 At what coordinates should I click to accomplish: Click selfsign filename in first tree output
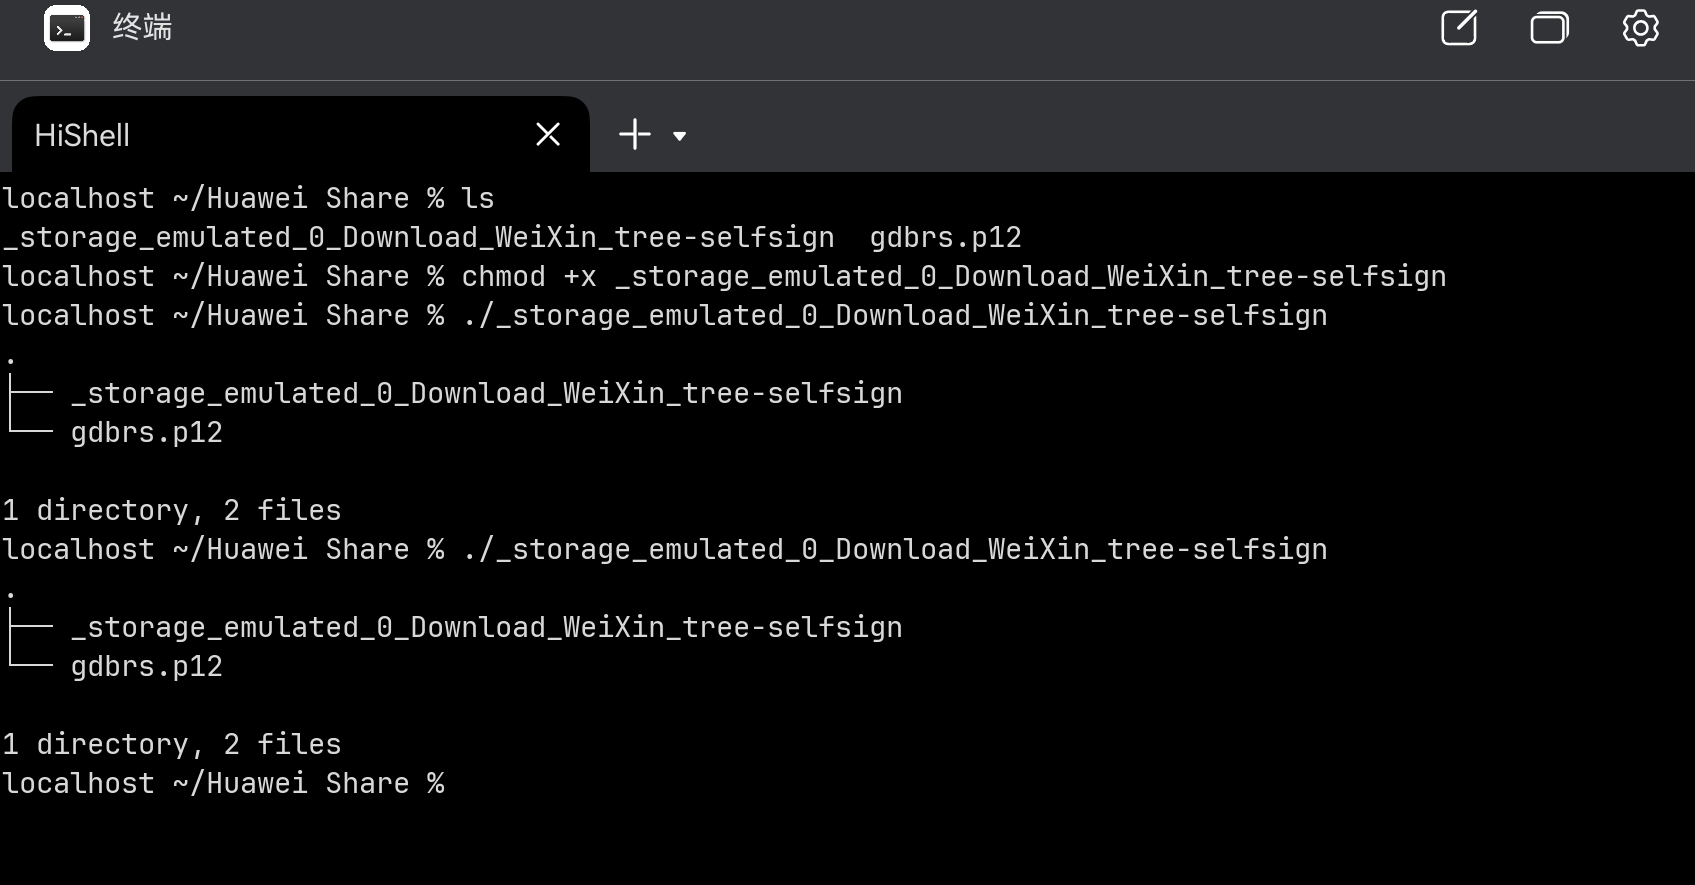[x=487, y=393]
